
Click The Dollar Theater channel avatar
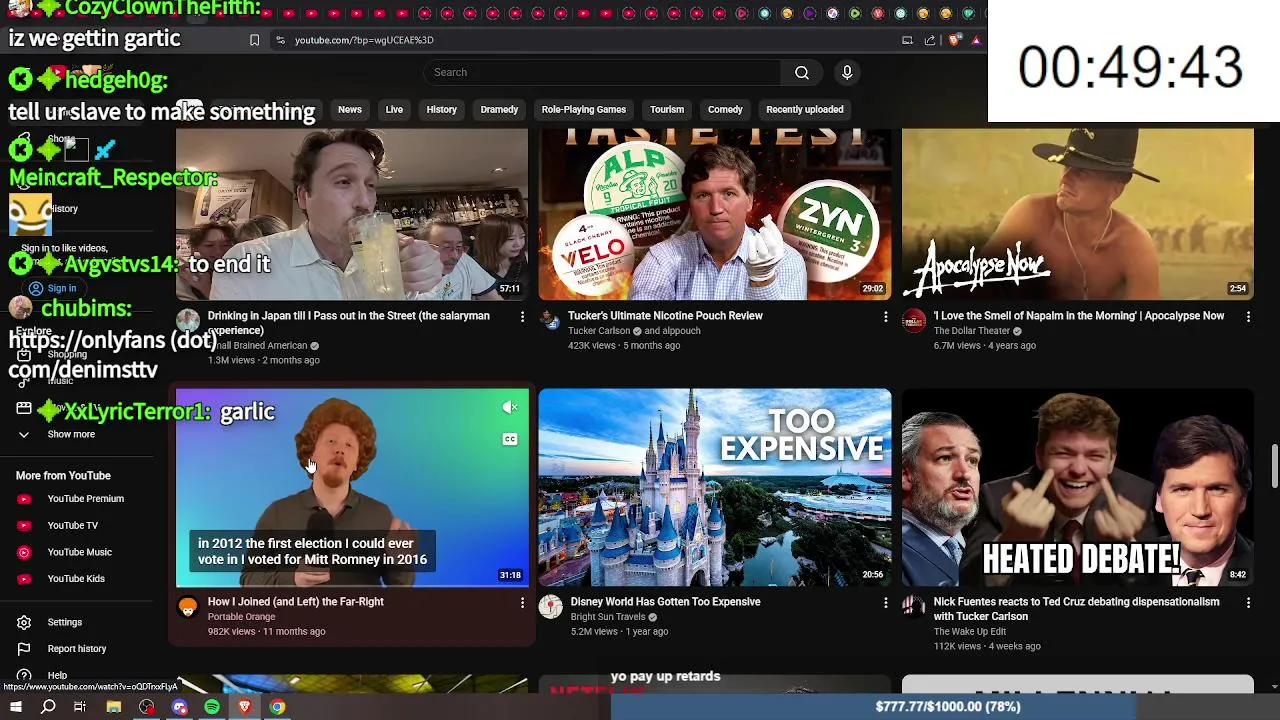tap(914, 321)
